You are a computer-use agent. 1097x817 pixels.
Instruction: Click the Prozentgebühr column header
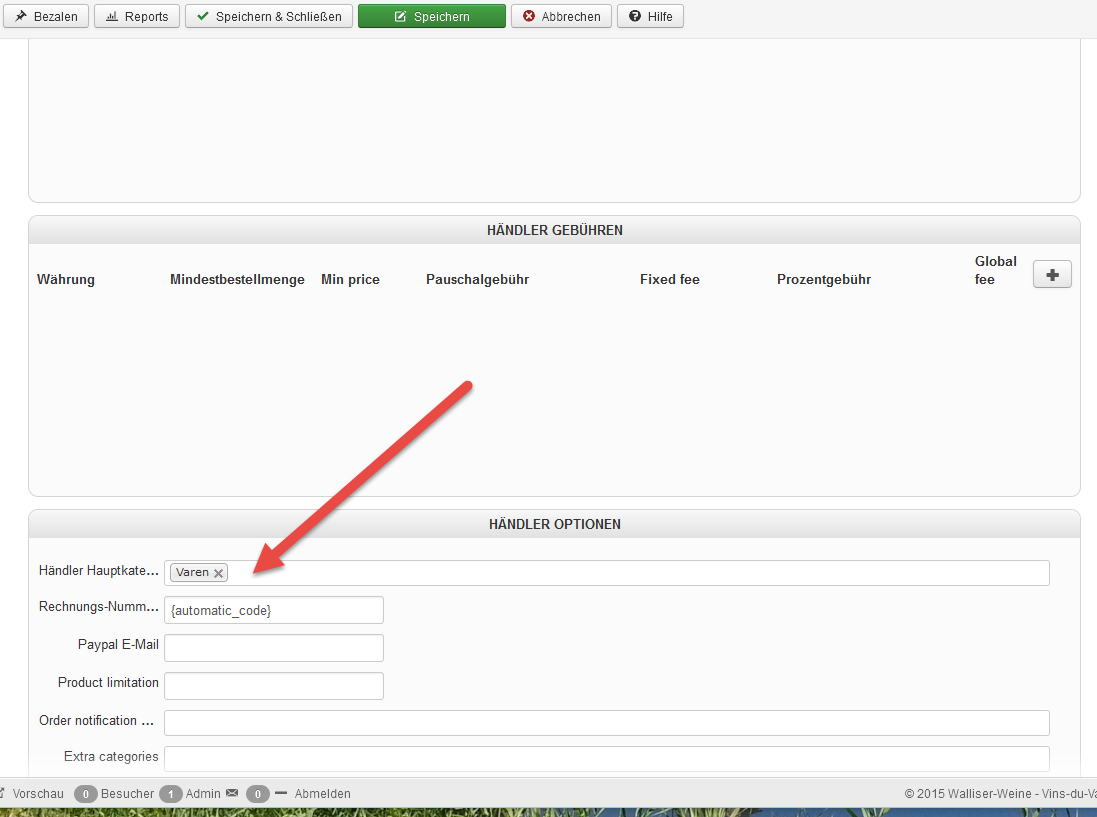[x=824, y=279]
